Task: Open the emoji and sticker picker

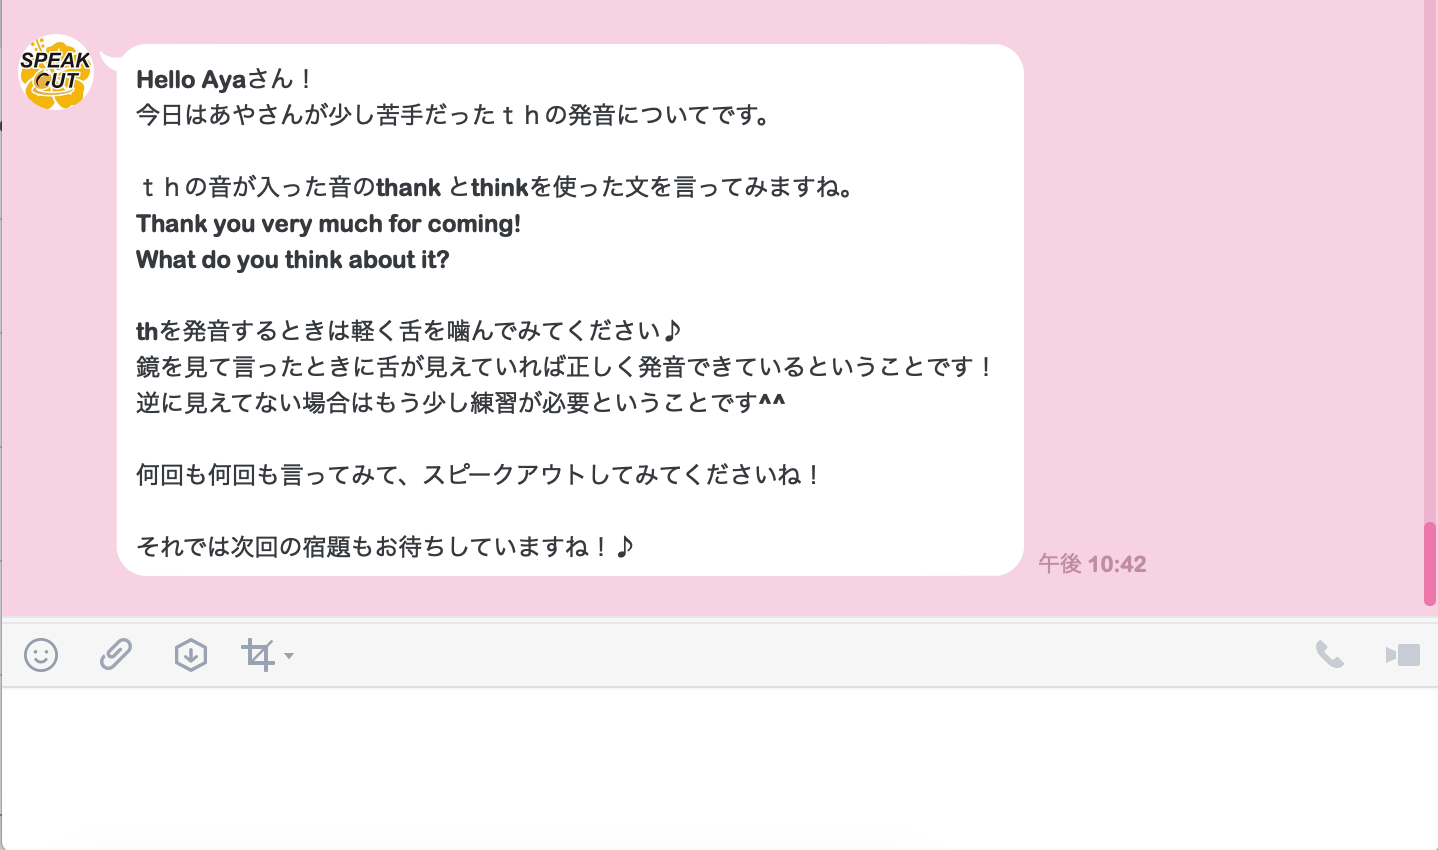Action: (x=41, y=655)
